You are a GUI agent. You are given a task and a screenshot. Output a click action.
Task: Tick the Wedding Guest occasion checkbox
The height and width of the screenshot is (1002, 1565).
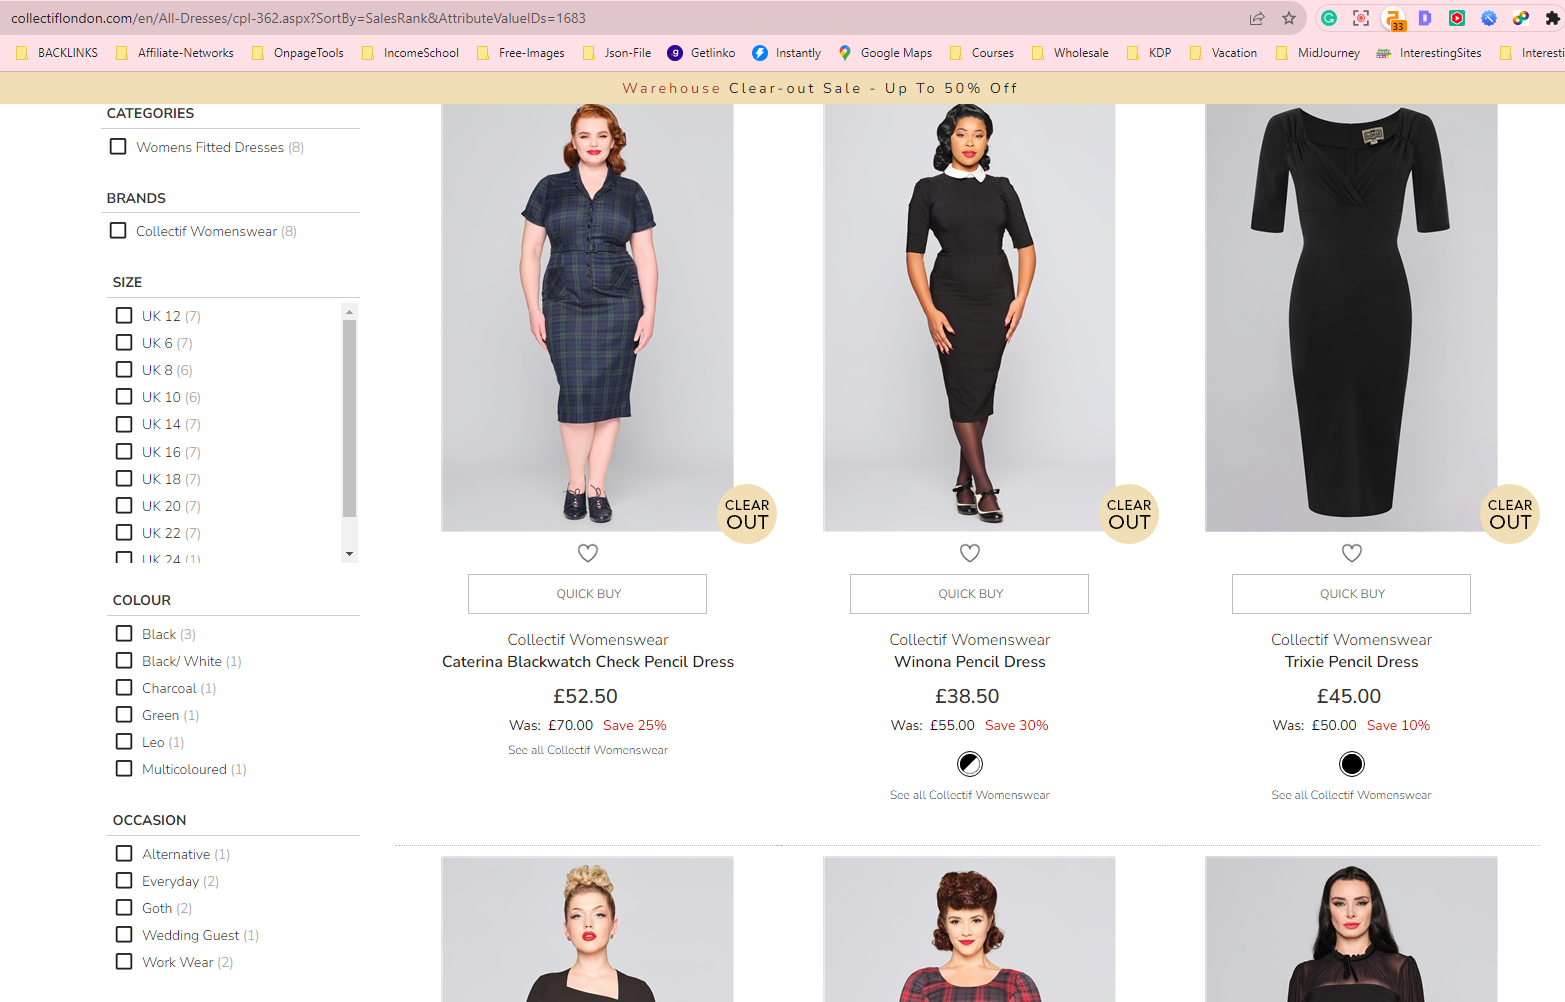pyautogui.click(x=124, y=935)
